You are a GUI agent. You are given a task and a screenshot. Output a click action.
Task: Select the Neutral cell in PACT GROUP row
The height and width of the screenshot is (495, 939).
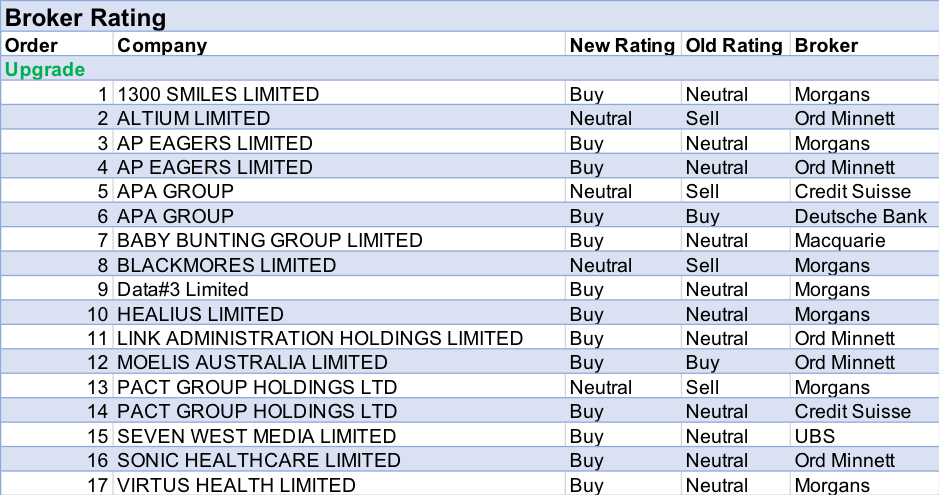tap(717, 411)
